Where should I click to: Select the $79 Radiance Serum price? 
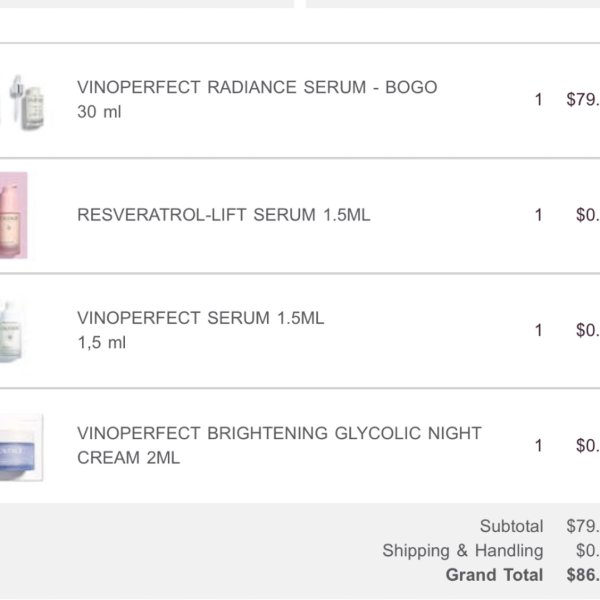(583, 99)
